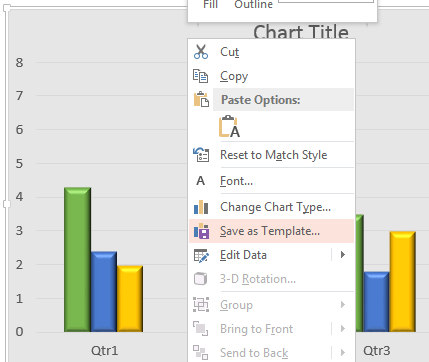Expand the Edit Data submenu arrow
This screenshot has height=362, width=429.
coord(343,255)
